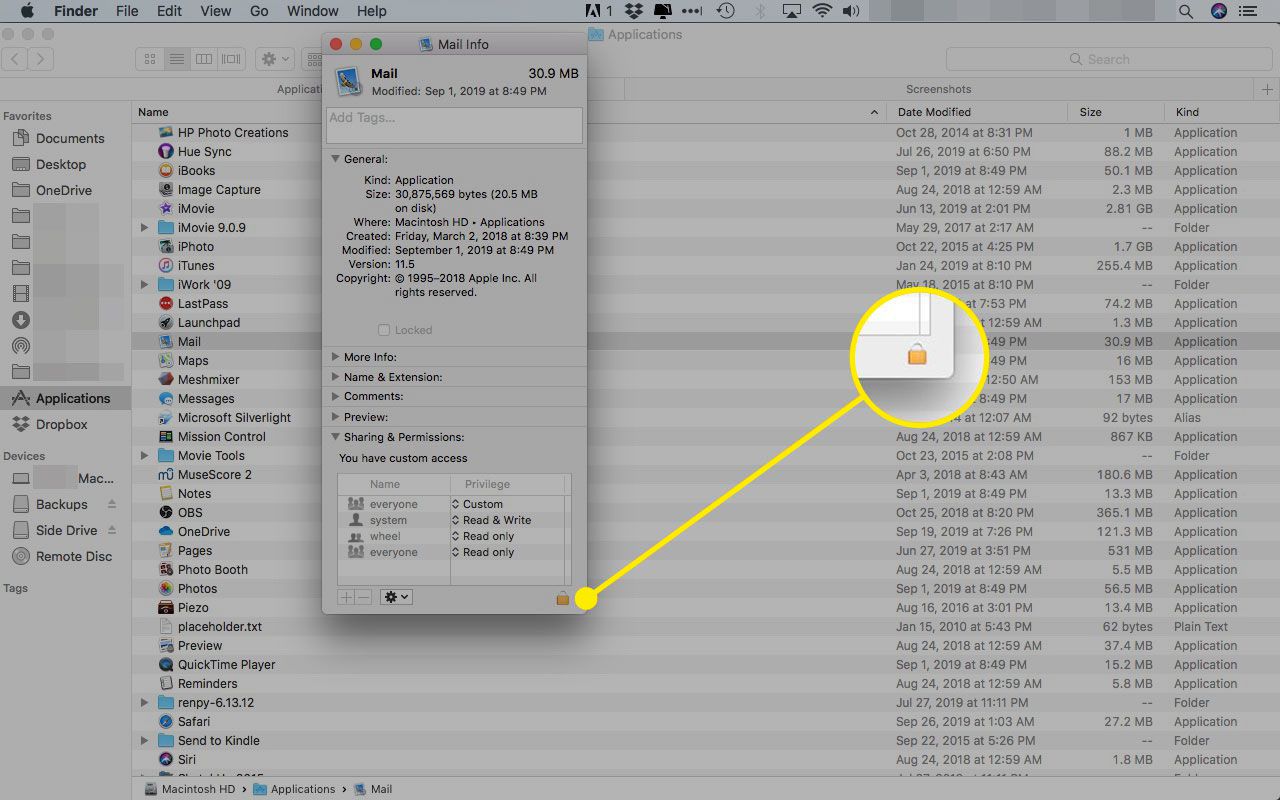This screenshot has height=800, width=1280.
Task: Select the Piezo app icon
Action: click(166, 608)
